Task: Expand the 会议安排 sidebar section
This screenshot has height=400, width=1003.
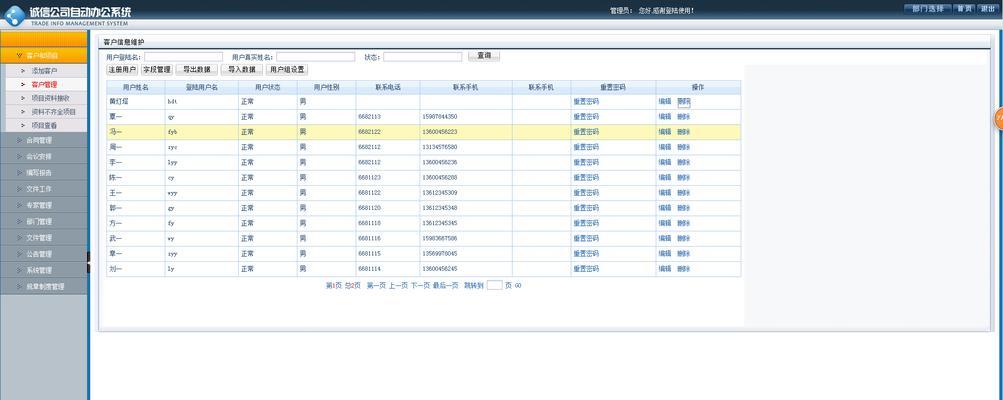Action: coord(43,156)
